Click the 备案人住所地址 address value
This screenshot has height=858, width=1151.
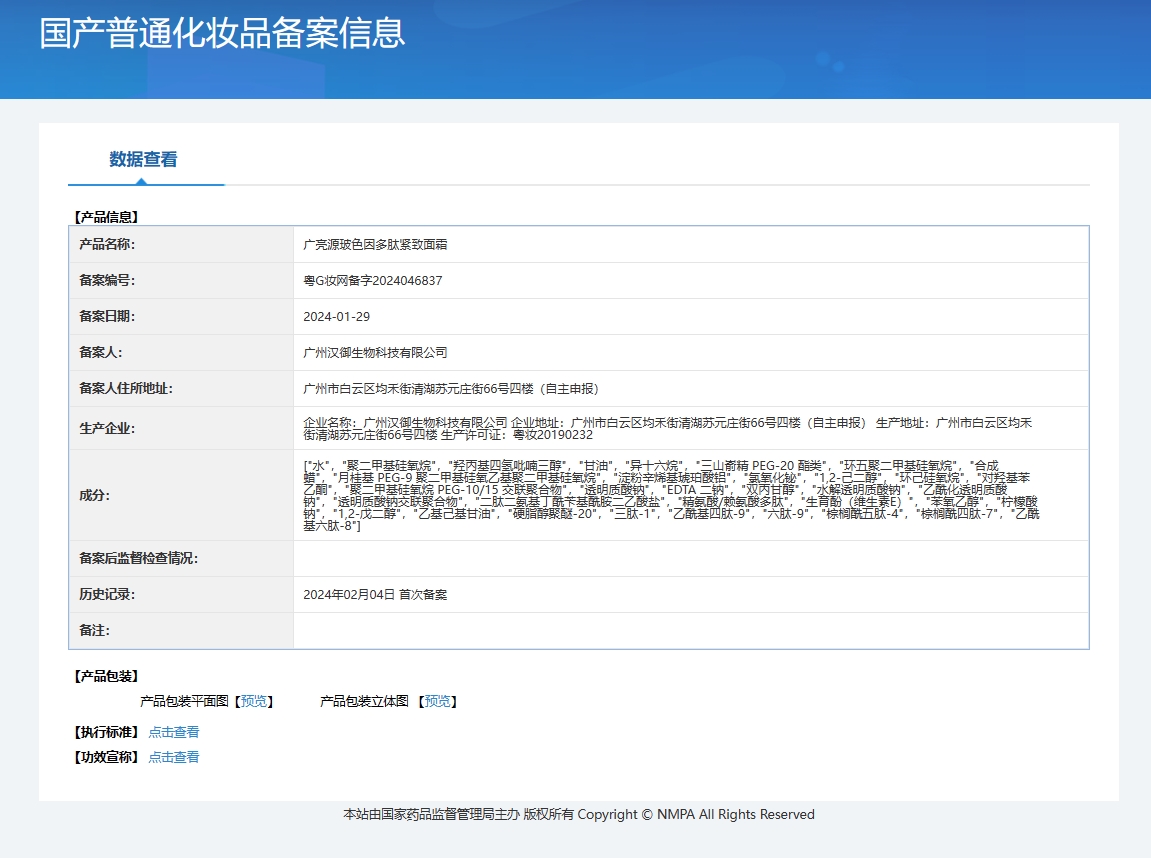coord(451,389)
